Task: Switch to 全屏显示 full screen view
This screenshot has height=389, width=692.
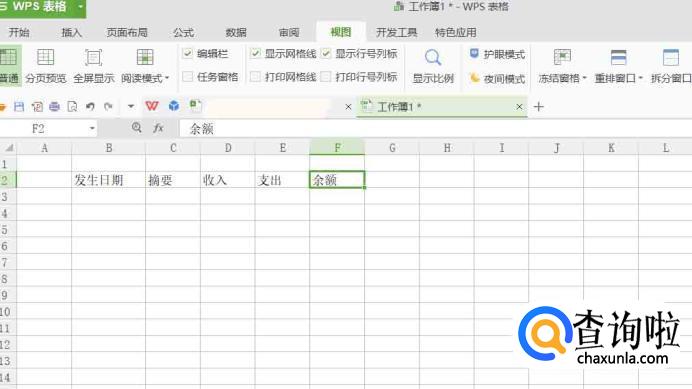Action: 94,65
